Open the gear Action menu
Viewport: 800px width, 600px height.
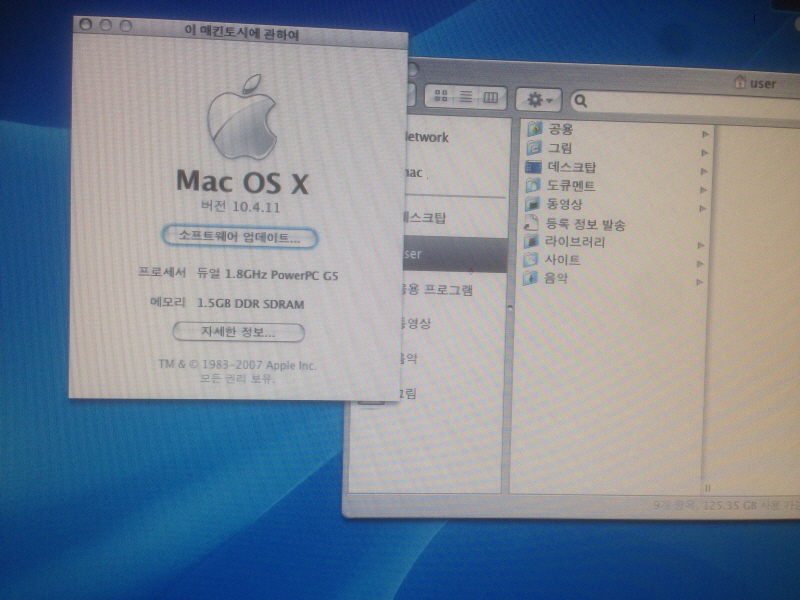tap(539, 99)
